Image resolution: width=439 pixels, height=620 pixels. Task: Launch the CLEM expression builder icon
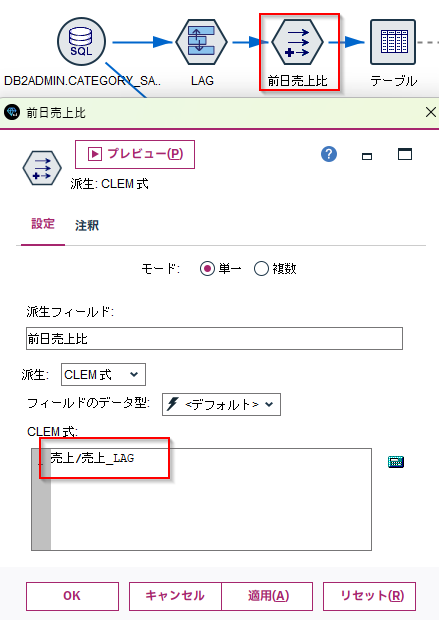pyautogui.click(x=396, y=461)
